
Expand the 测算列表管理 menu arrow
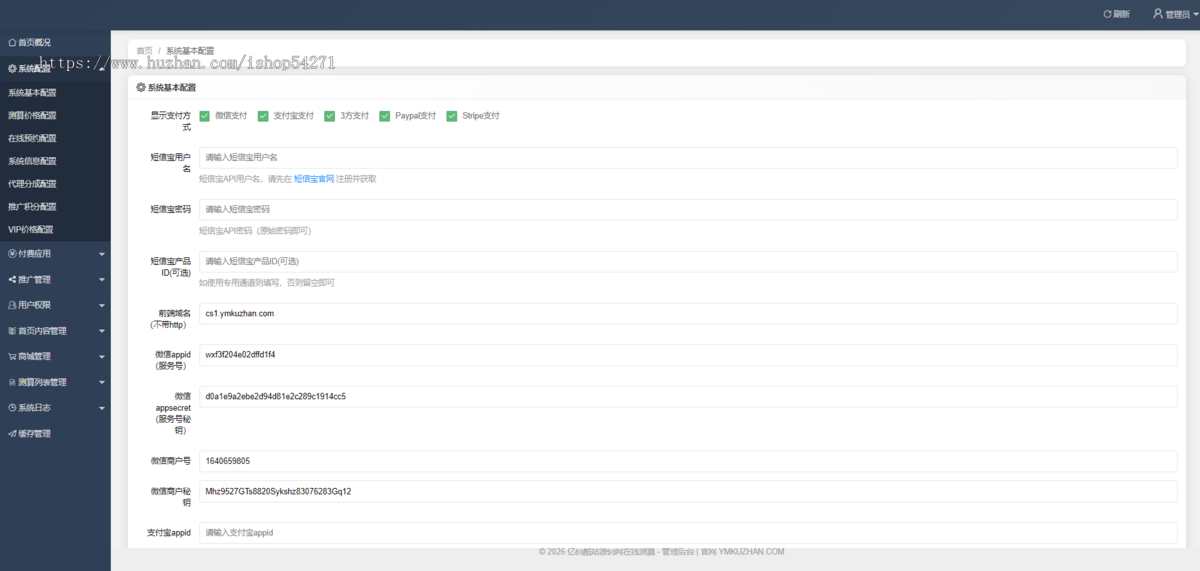pos(102,383)
